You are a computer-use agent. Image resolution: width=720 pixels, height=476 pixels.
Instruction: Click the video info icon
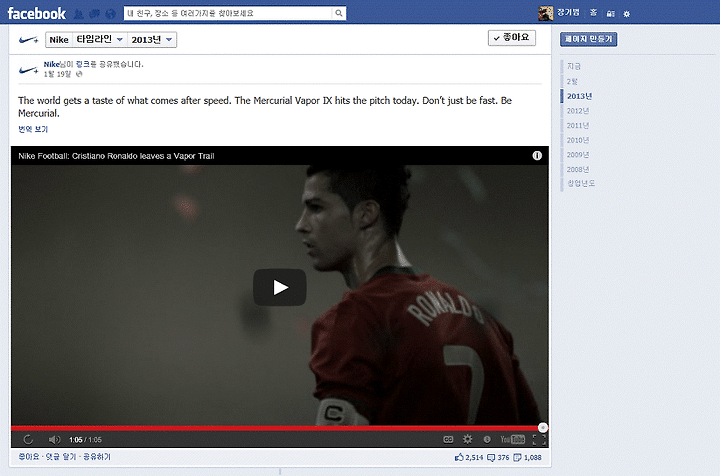pyautogui.click(x=537, y=156)
